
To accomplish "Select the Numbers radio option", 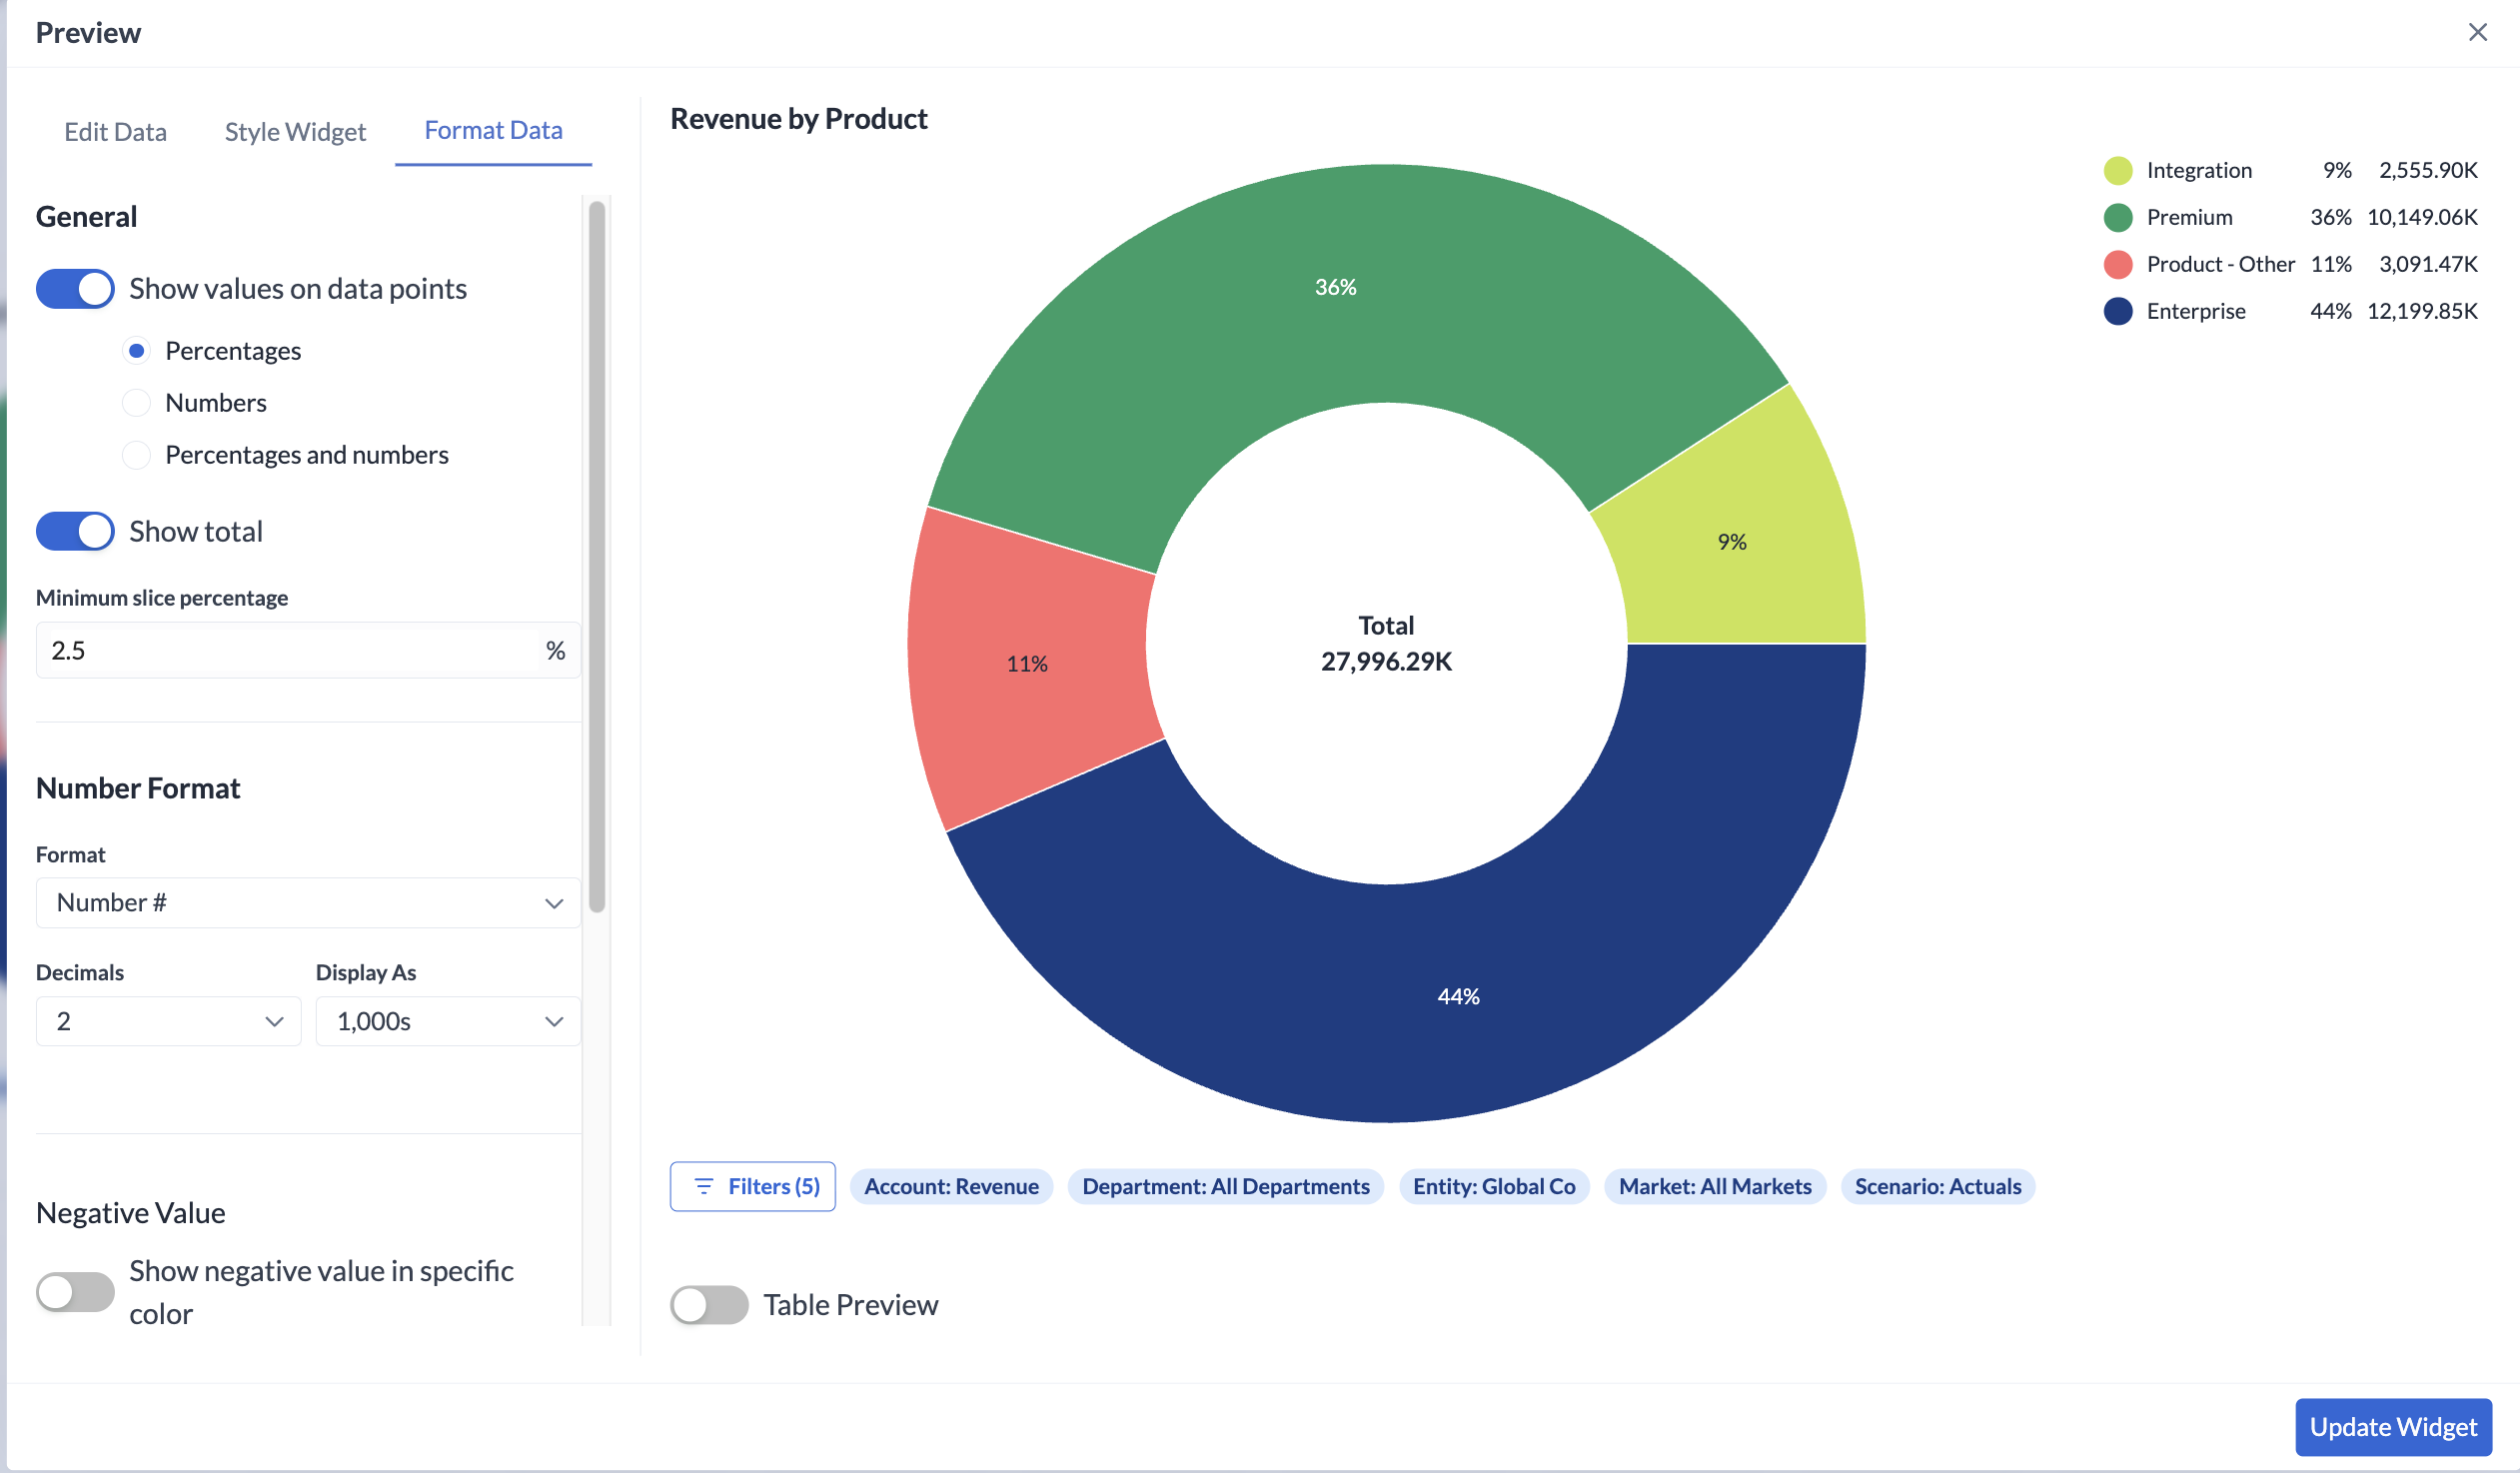I will (x=136, y=403).
